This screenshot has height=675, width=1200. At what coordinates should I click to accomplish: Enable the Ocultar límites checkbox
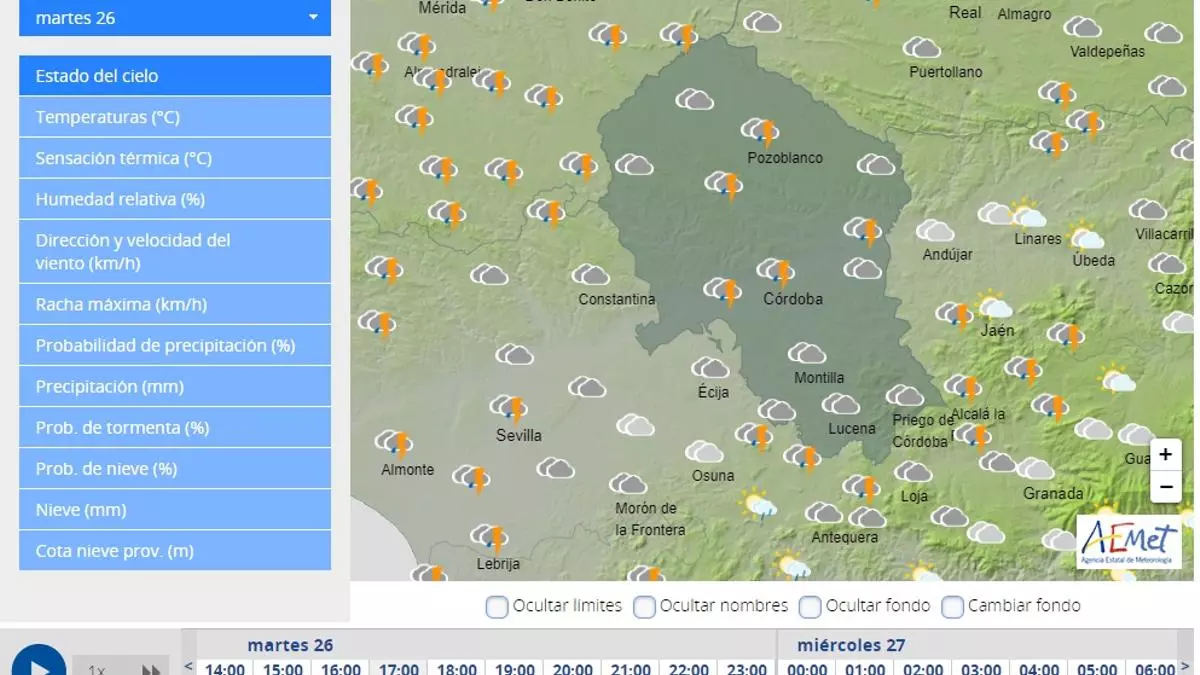click(497, 606)
